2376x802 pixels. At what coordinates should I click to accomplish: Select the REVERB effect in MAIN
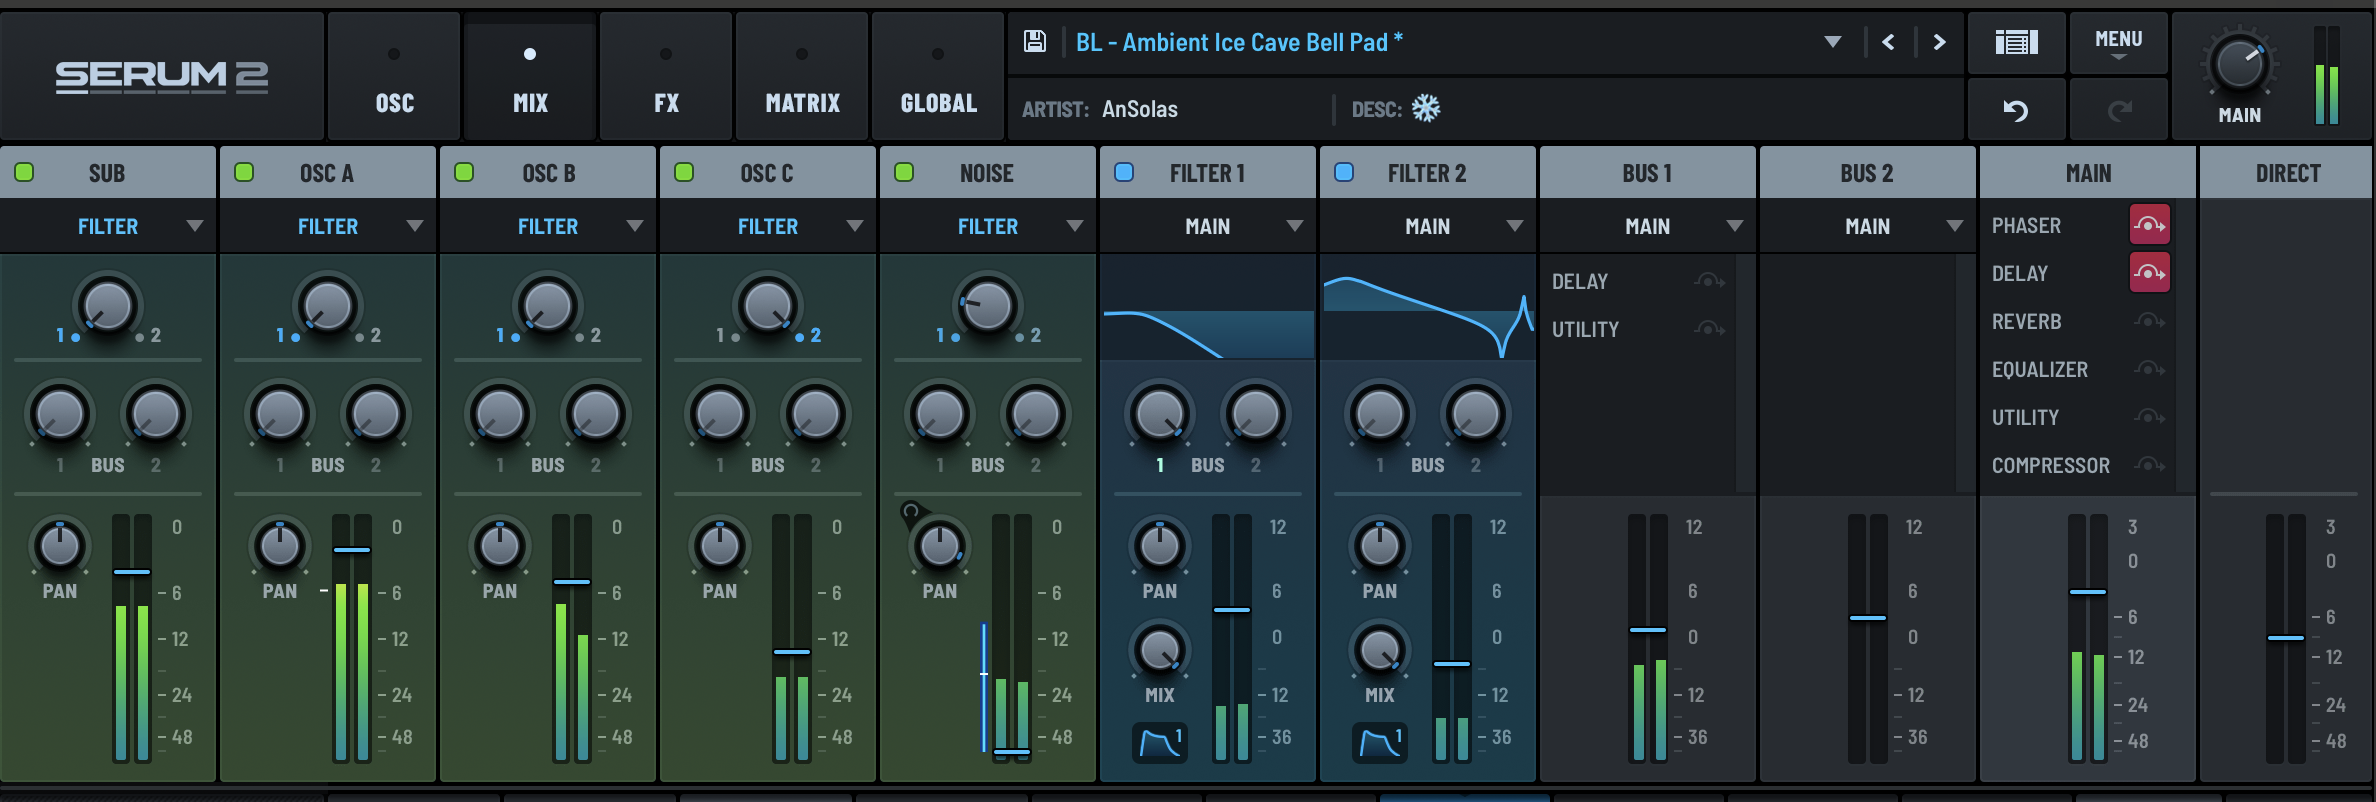click(2026, 322)
